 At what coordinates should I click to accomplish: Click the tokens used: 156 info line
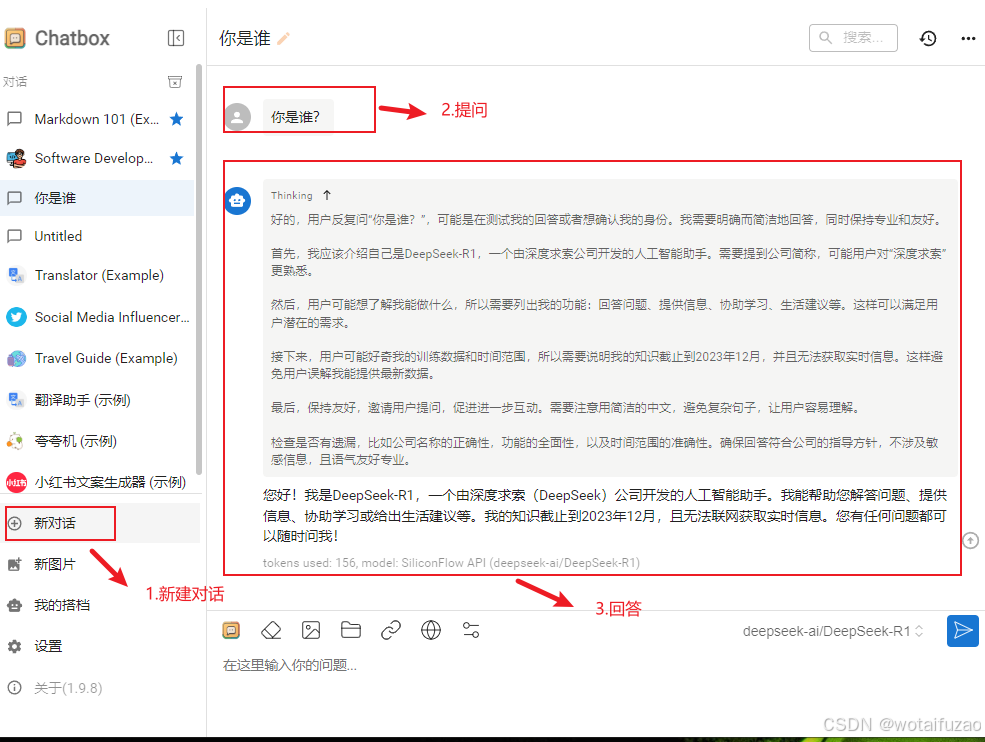click(451, 562)
